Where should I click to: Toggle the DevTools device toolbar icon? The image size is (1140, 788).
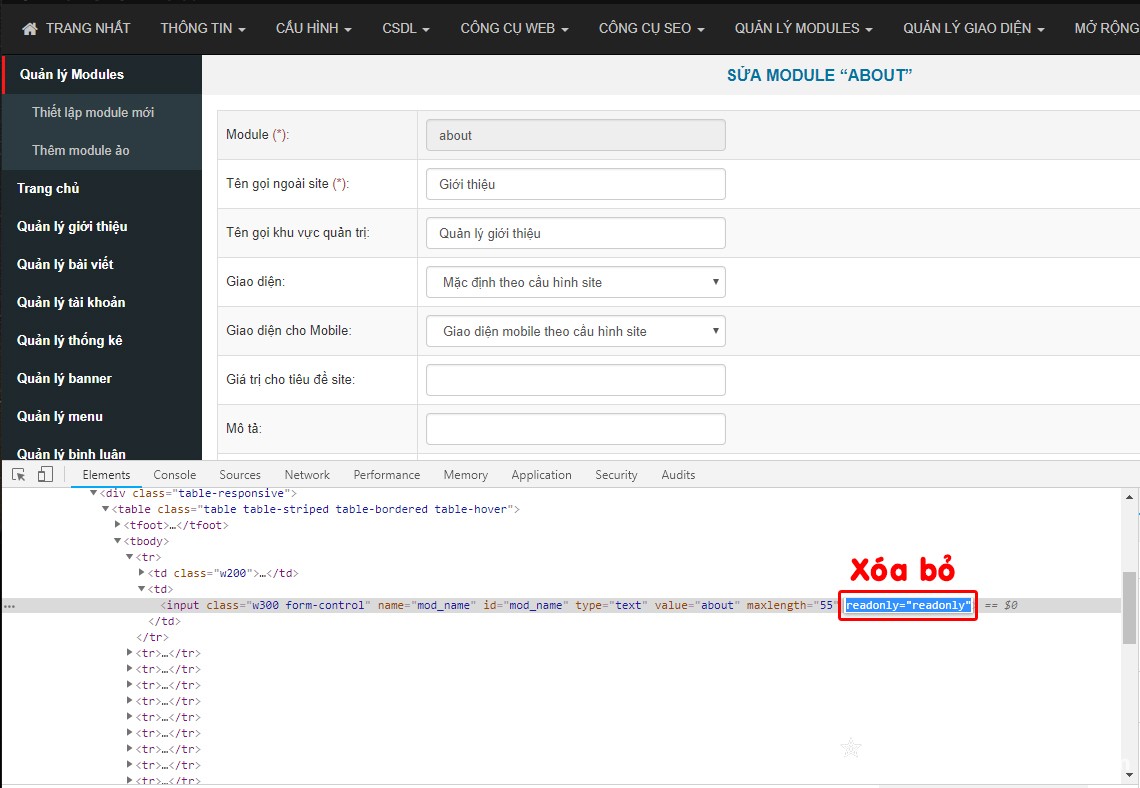pyautogui.click(x=45, y=475)
